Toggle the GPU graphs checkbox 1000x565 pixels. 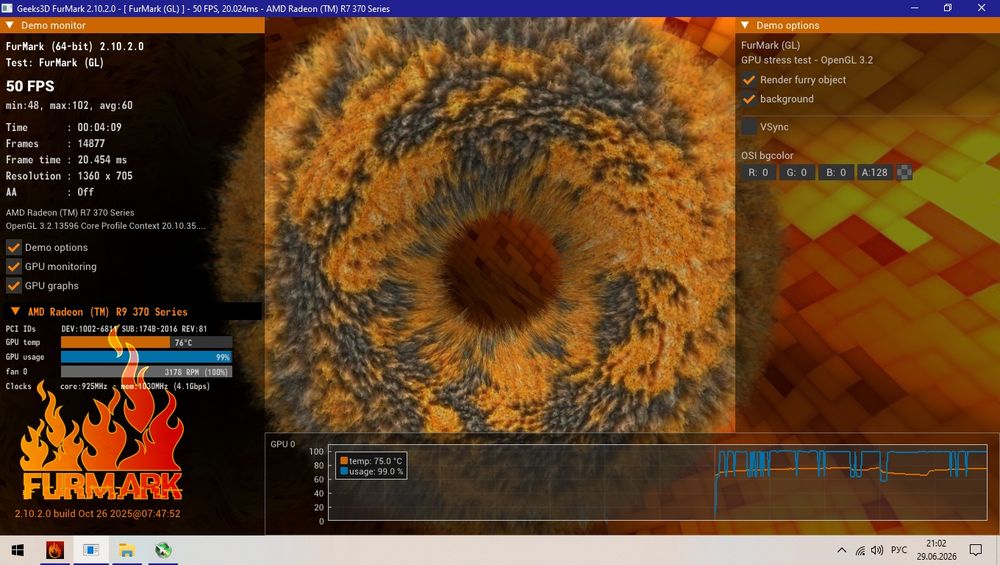click(x=13, y=286)
